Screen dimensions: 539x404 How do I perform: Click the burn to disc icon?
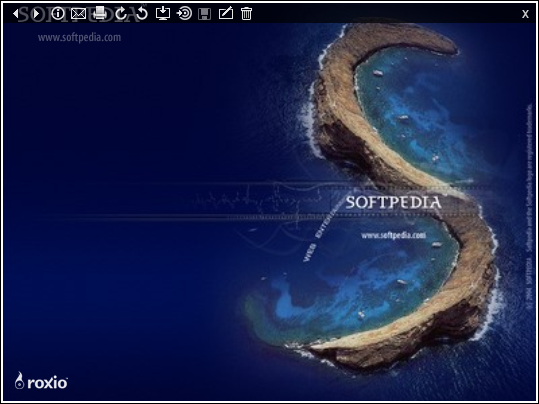184,14
